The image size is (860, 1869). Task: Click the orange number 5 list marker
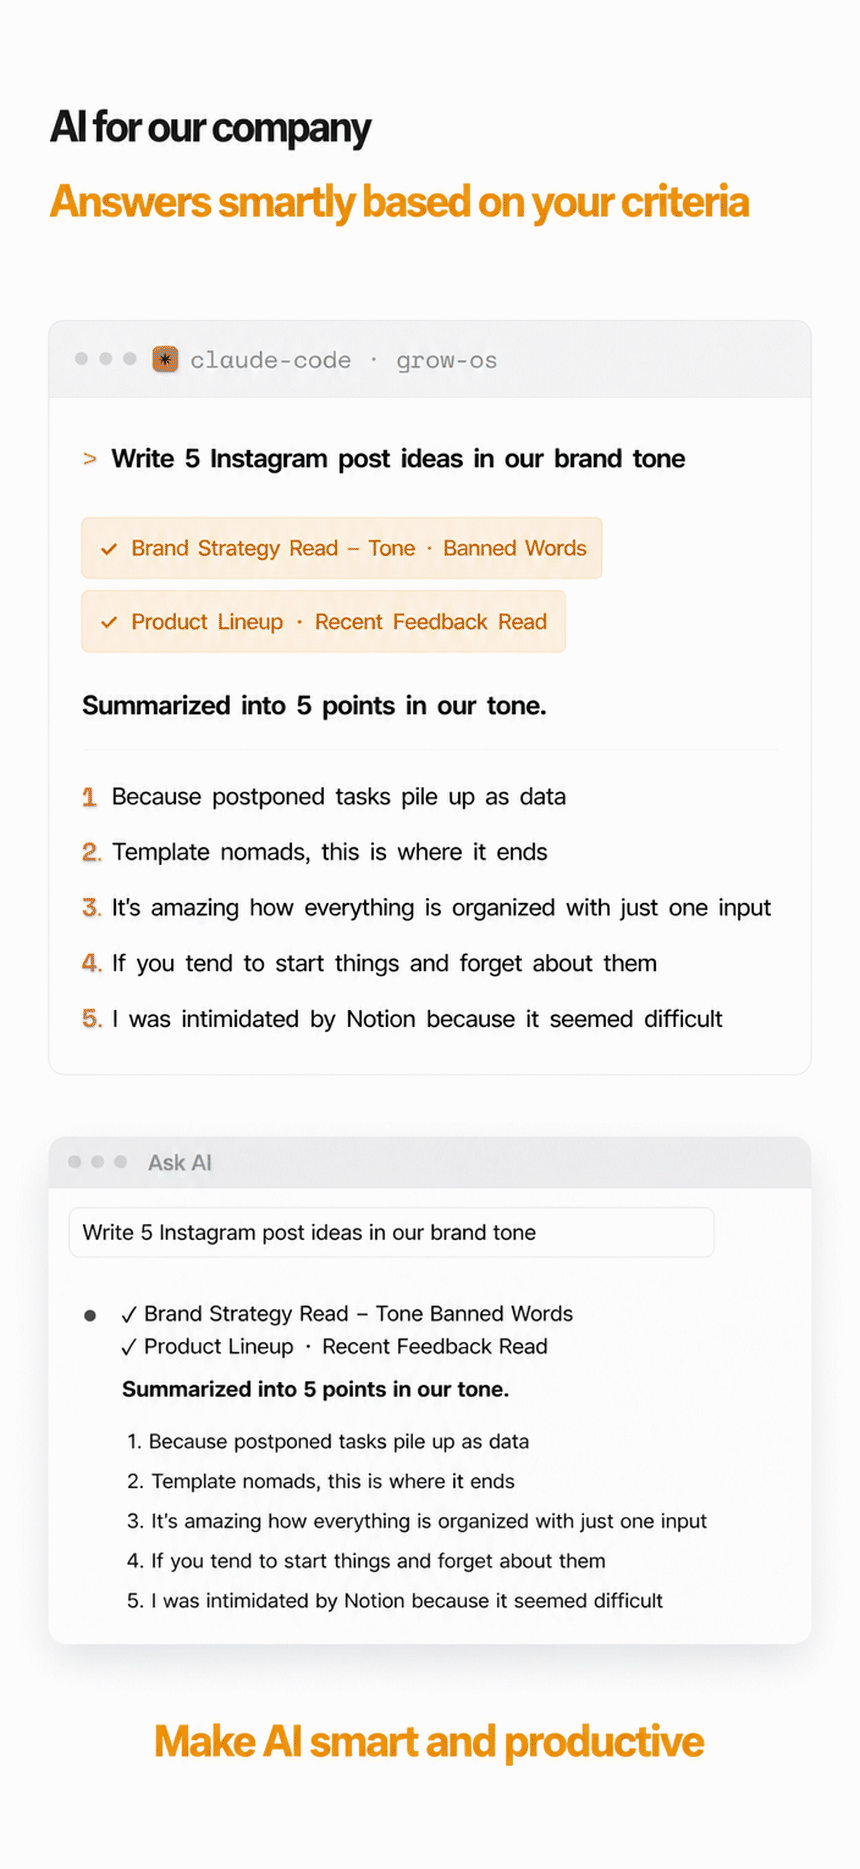point(92,1019)
